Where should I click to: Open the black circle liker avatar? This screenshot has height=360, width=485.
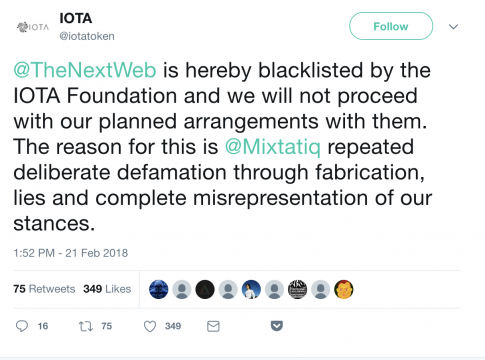tap(205, 289)
